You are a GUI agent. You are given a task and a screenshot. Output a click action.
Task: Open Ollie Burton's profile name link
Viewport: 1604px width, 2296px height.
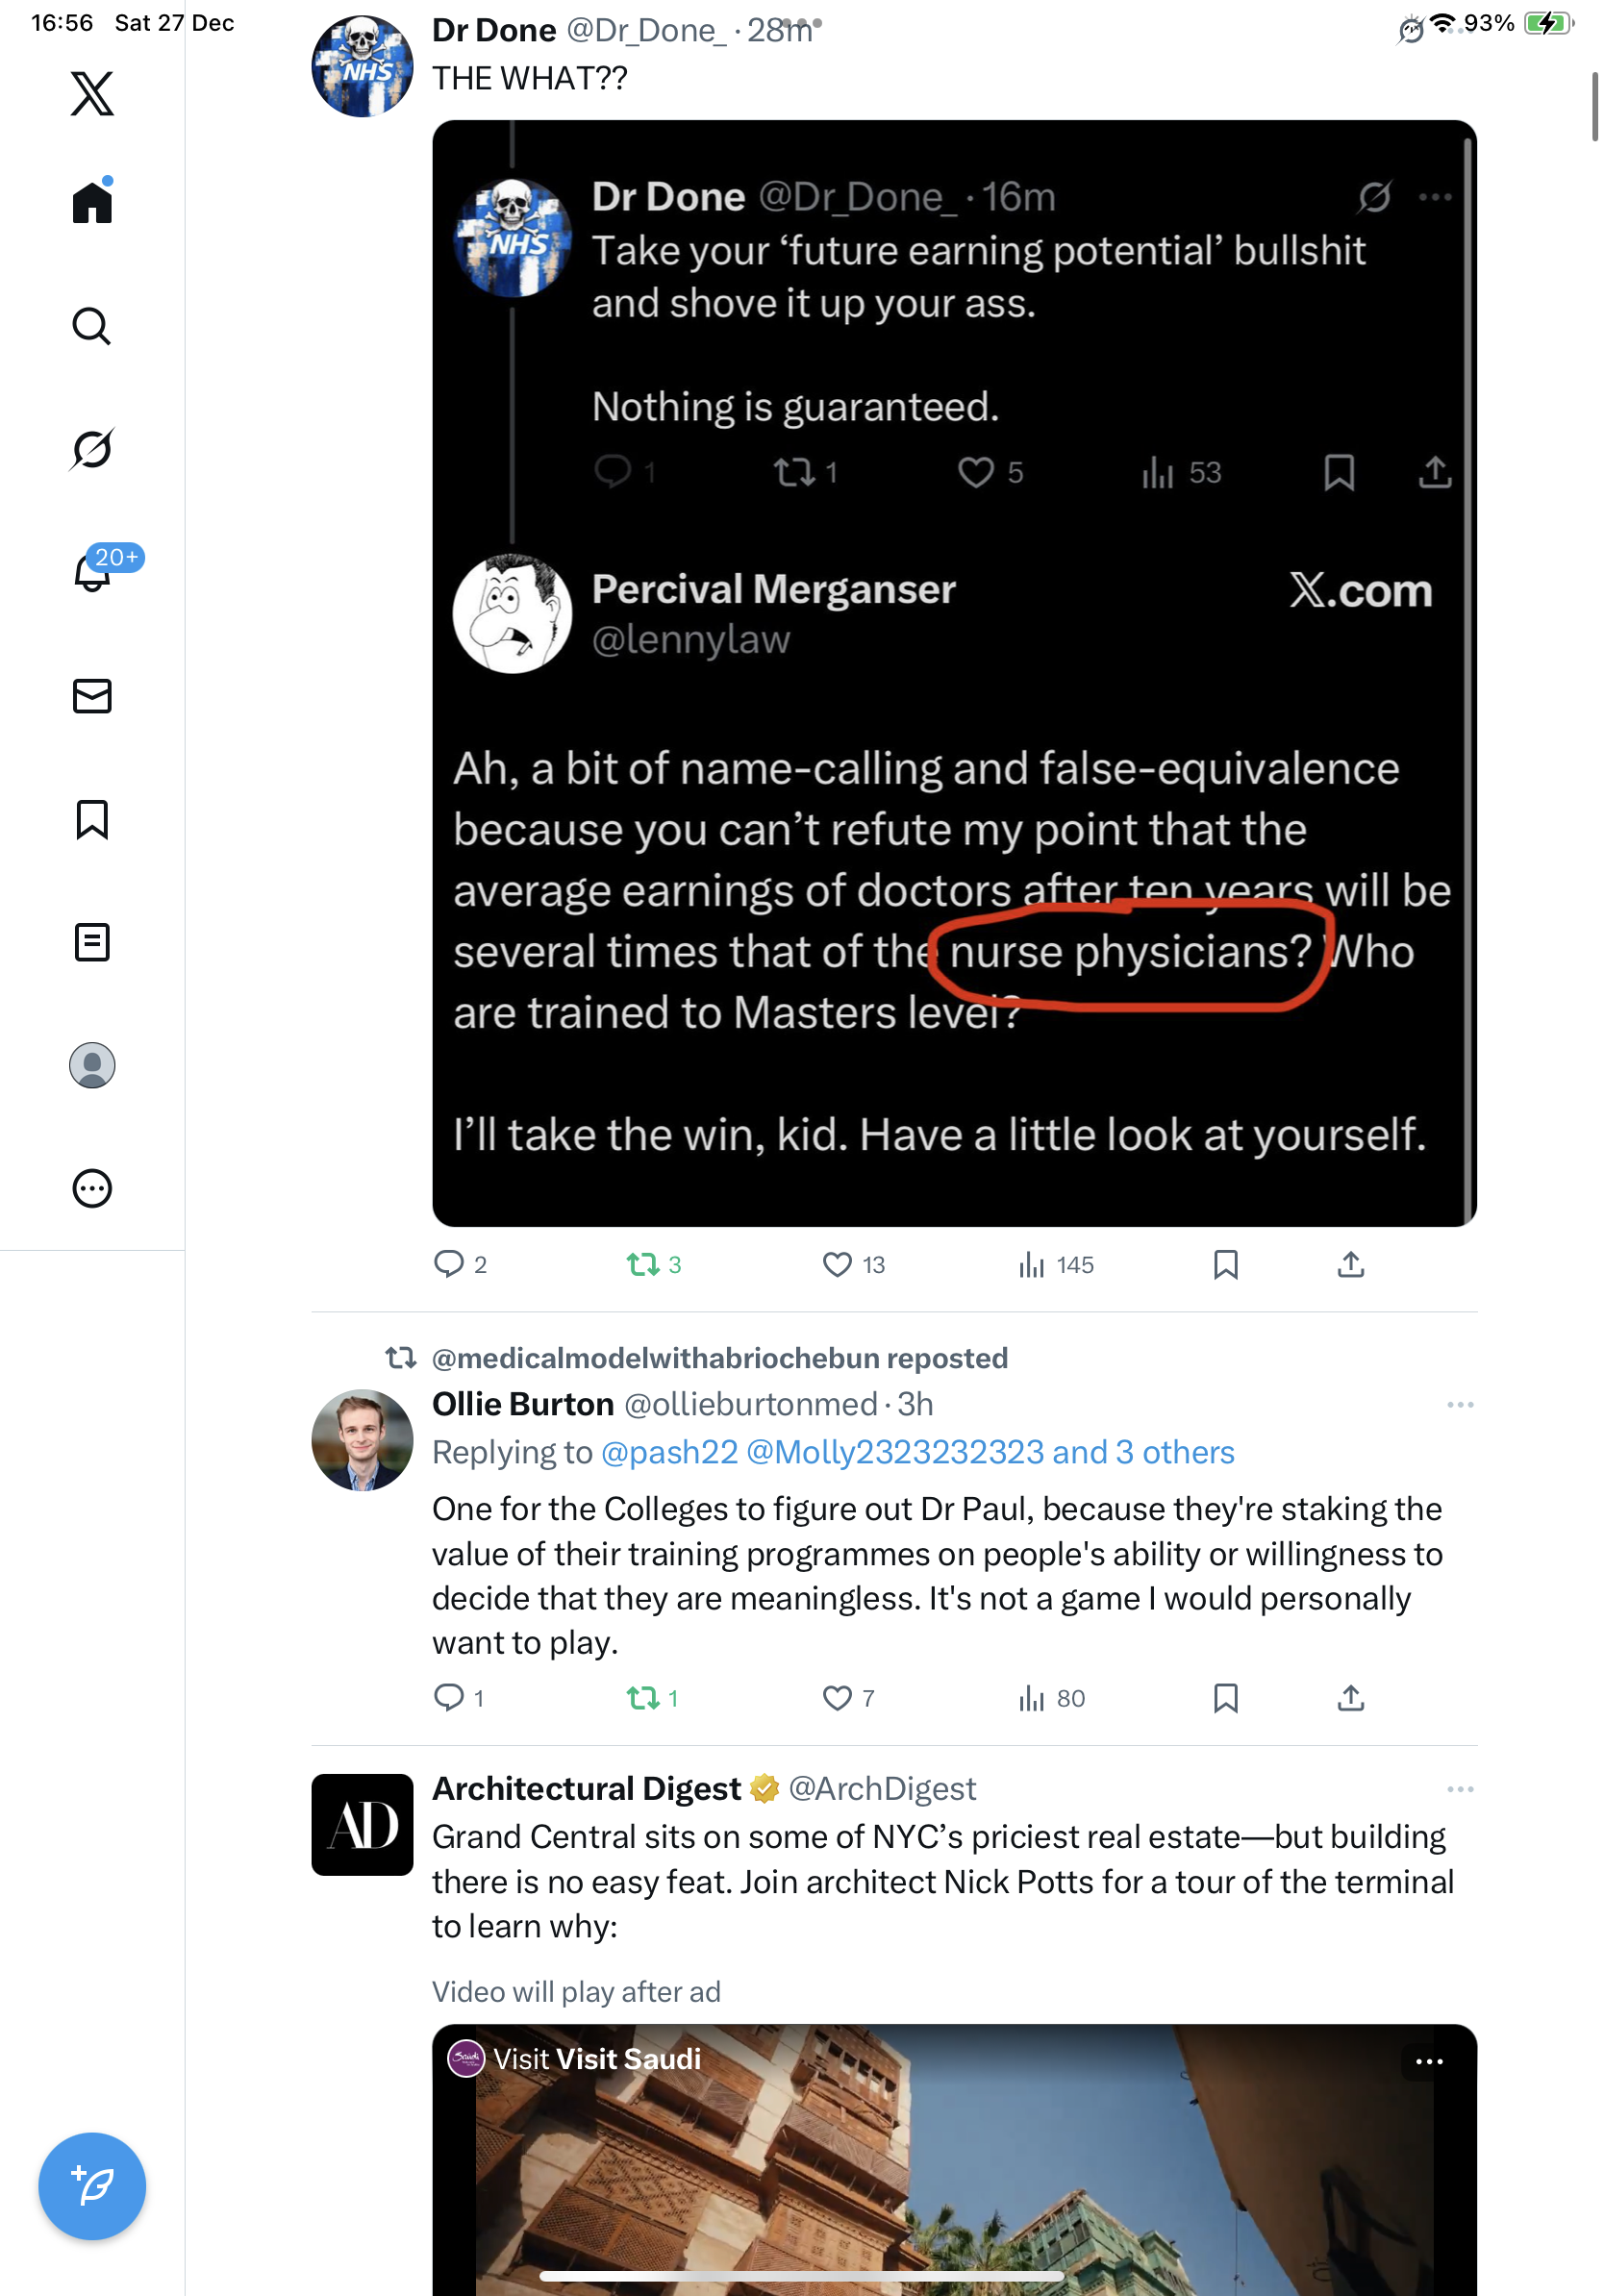pyautogui.click(x=522, y=1405)
